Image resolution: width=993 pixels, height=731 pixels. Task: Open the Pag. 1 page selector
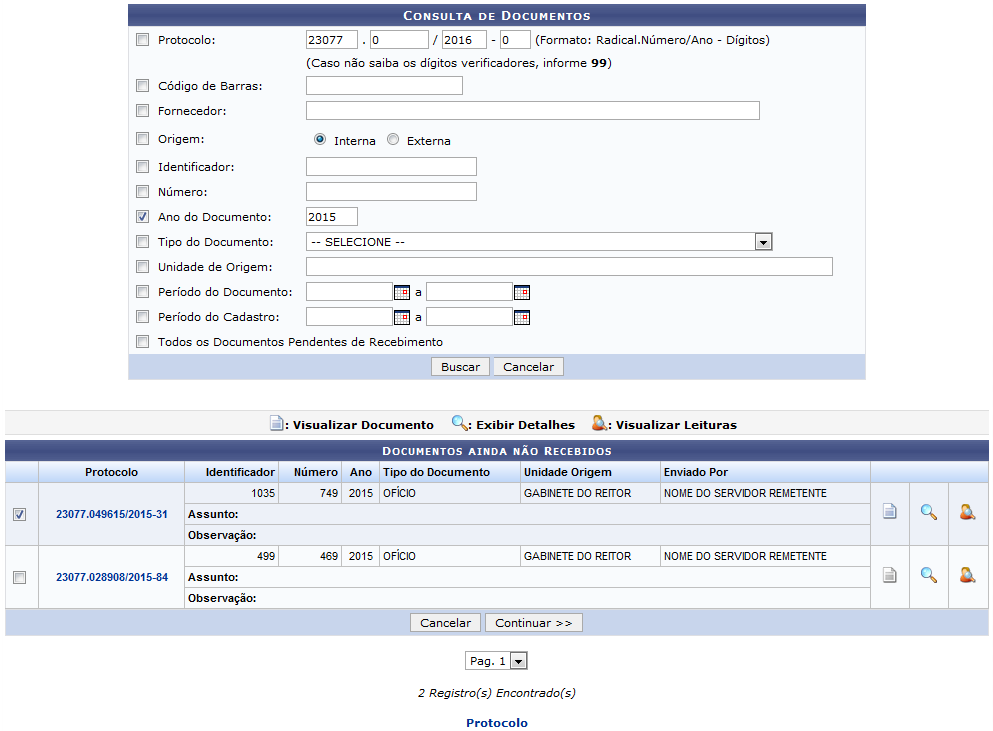(x=496, y=661)
